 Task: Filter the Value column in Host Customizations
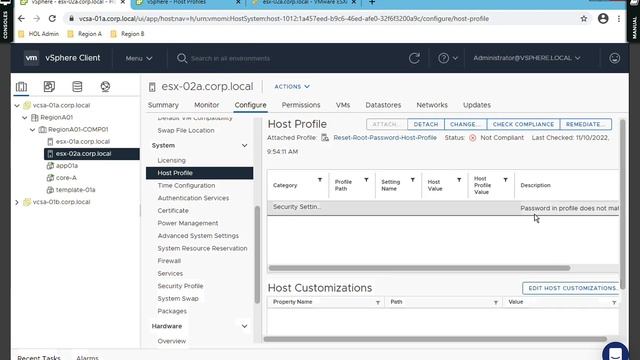[x=614, y=302]
